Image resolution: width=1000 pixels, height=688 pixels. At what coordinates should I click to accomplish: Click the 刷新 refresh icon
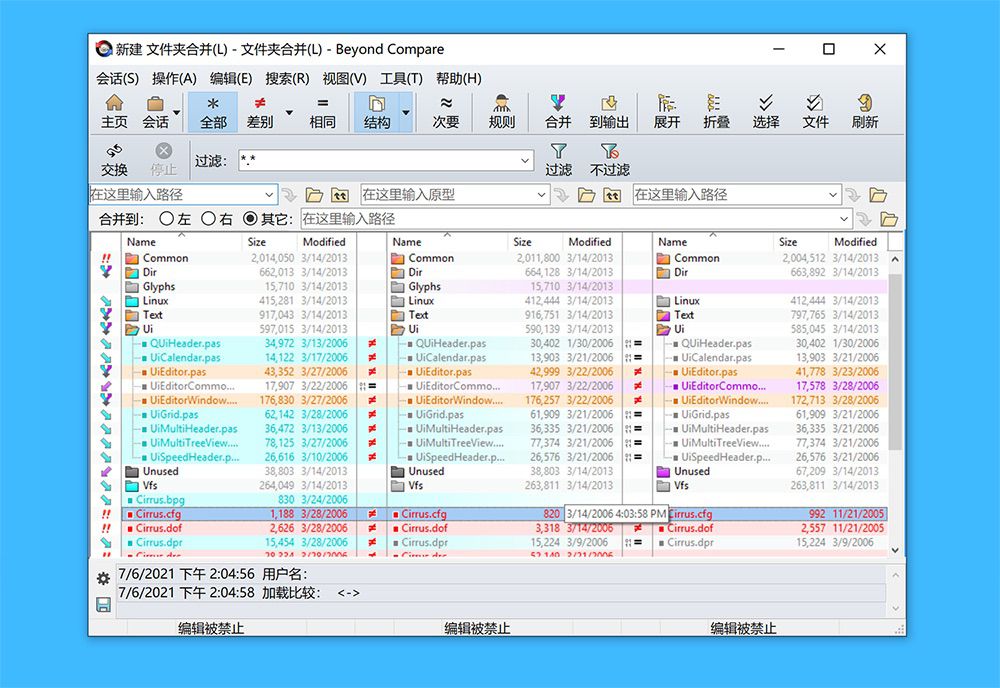[865, 112]
